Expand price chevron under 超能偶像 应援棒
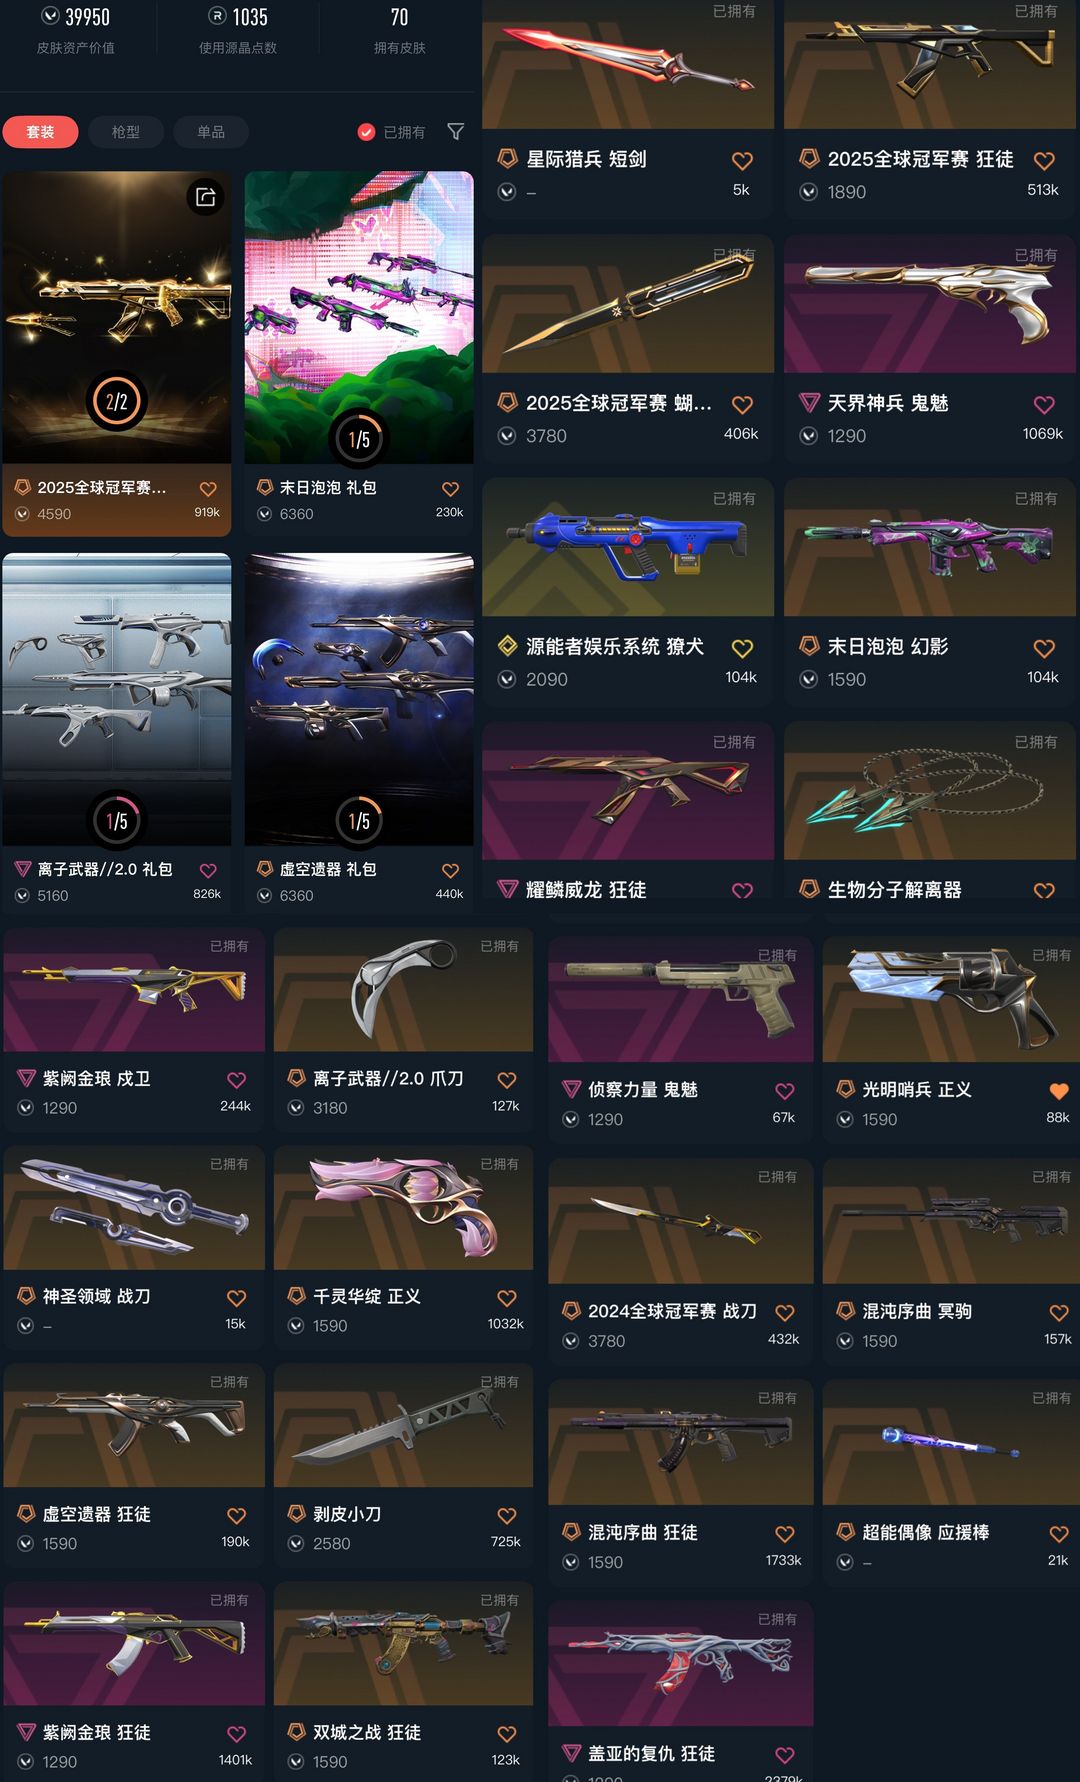 845,1562
